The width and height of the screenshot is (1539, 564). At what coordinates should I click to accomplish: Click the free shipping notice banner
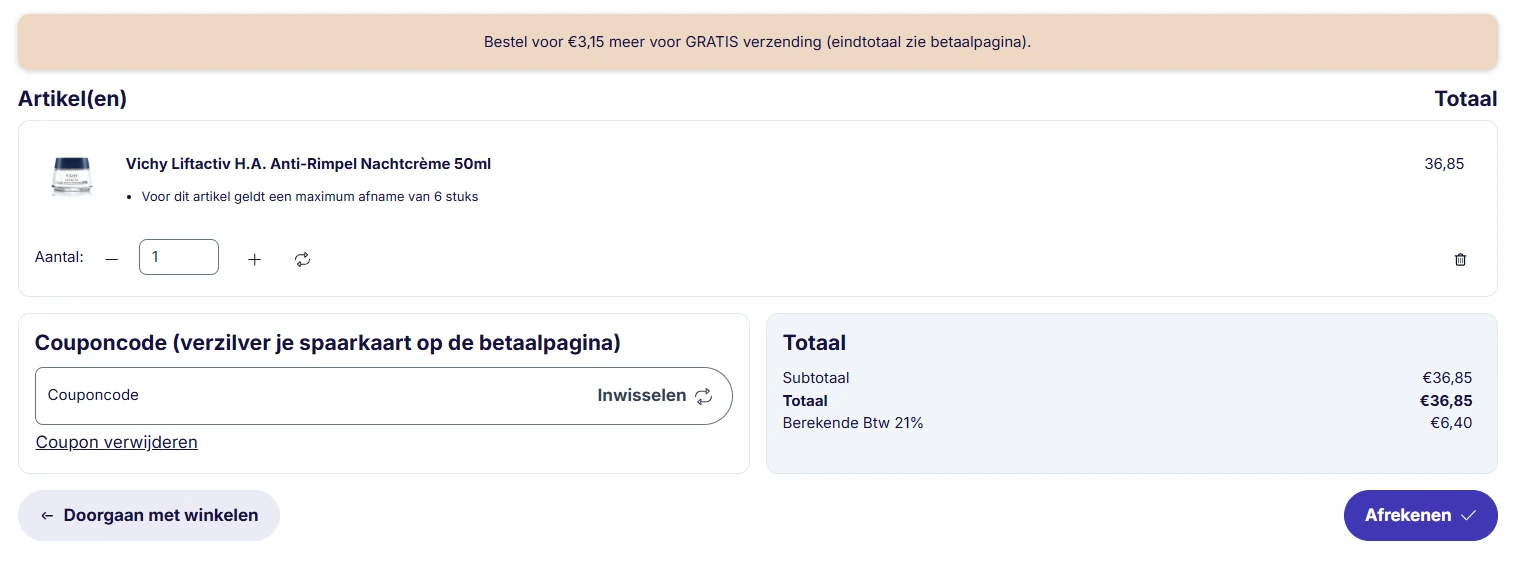click(757, 42)
